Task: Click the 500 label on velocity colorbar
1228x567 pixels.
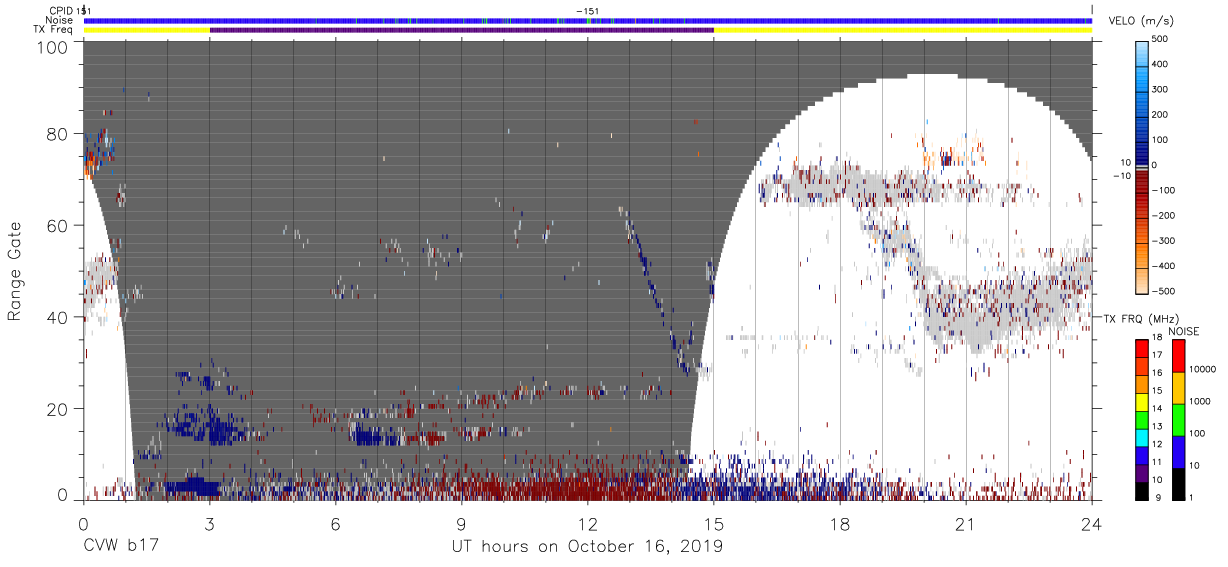Action: pyautogui.click(x=1162, y=40)
